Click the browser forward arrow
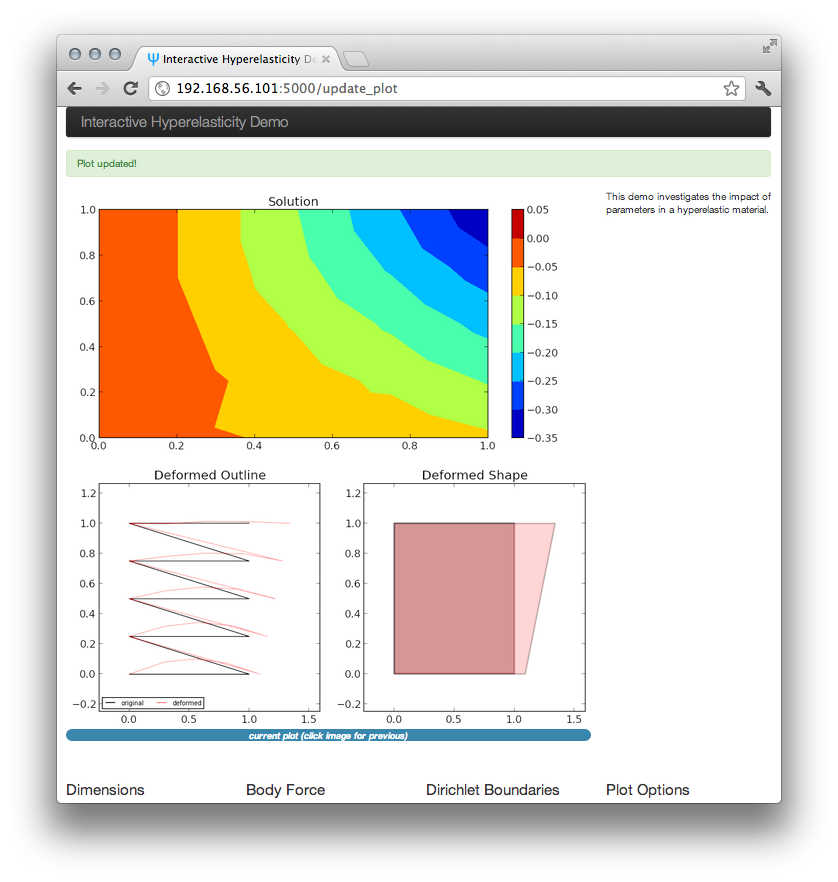 102,88
